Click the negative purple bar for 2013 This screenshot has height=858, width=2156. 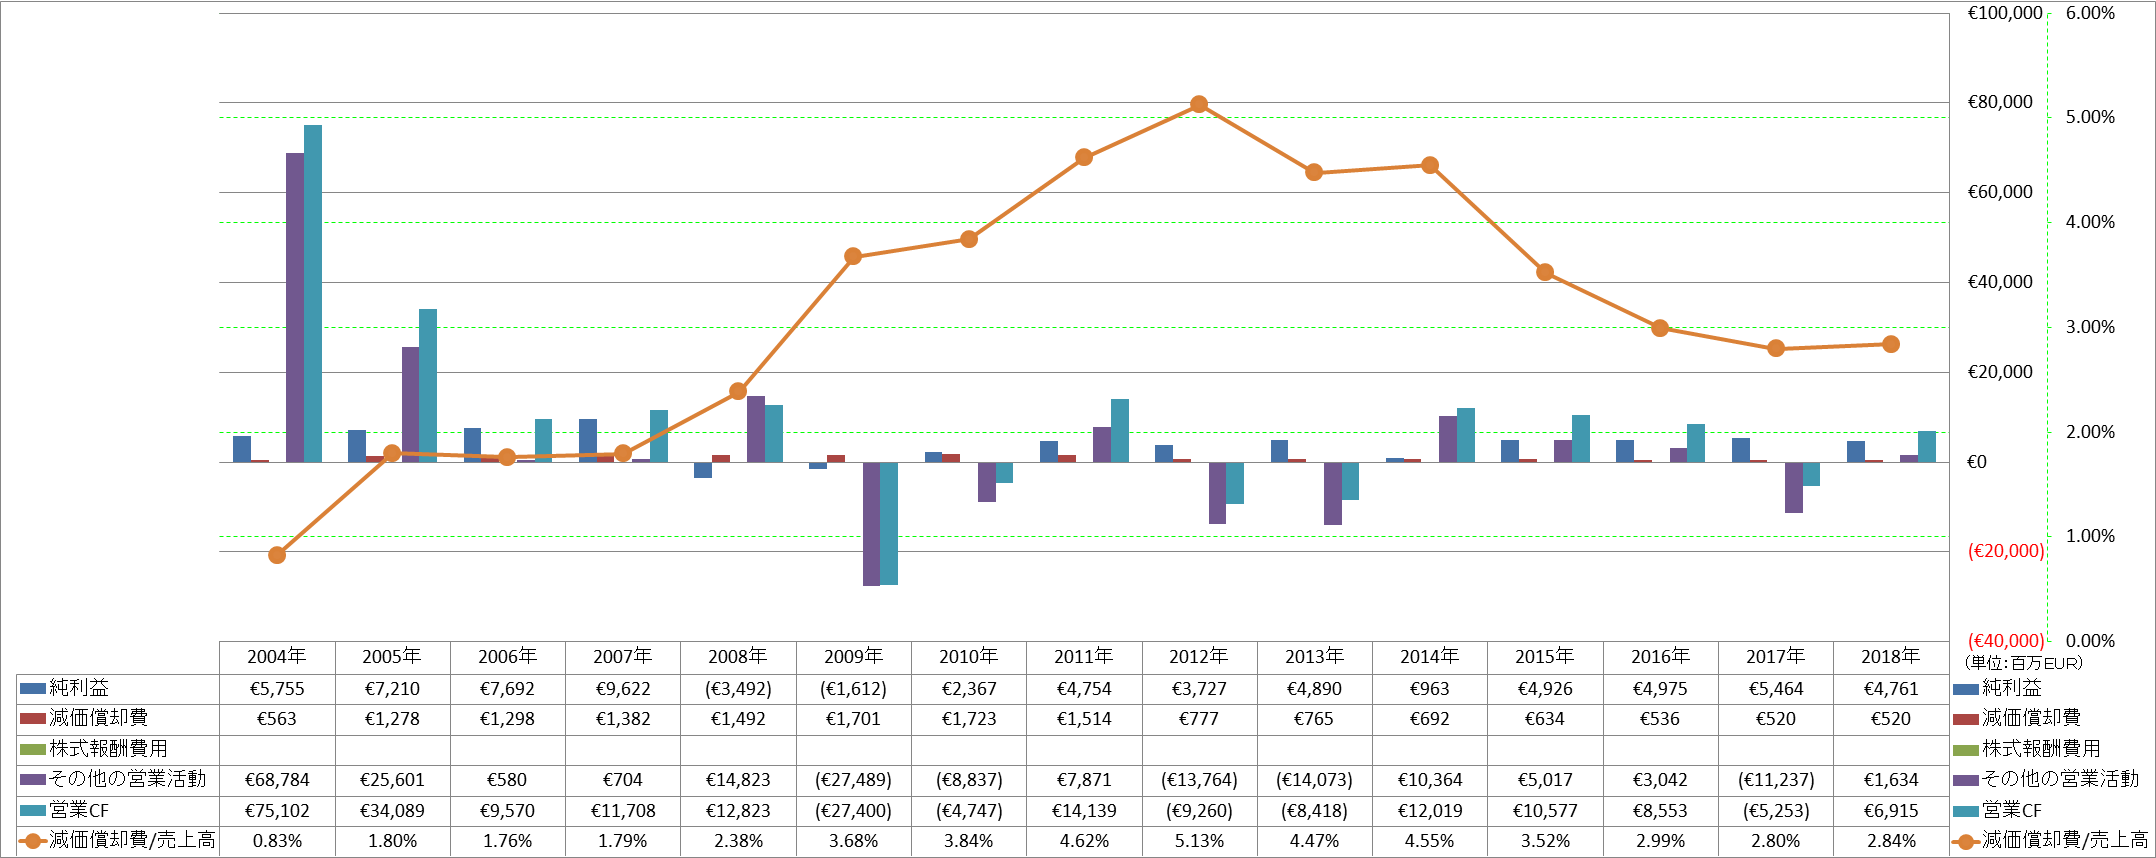coord(1333,493)
